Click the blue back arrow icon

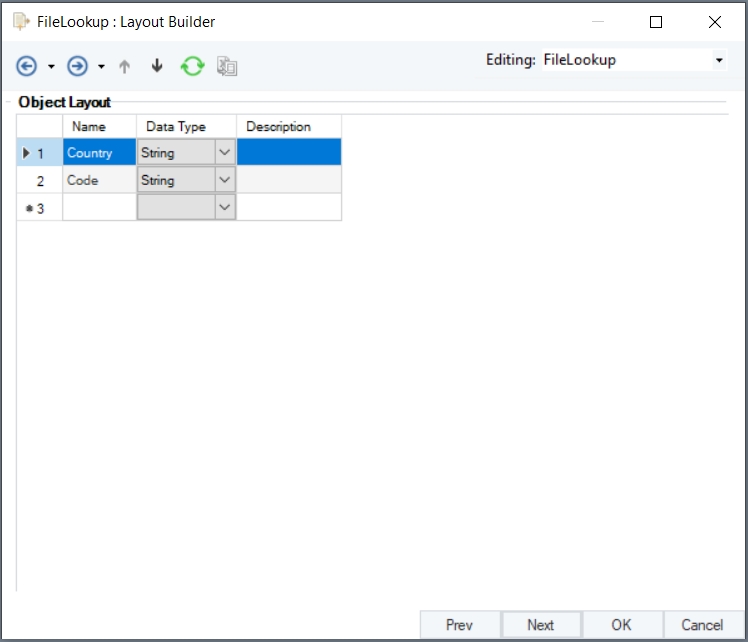point(27,66)
